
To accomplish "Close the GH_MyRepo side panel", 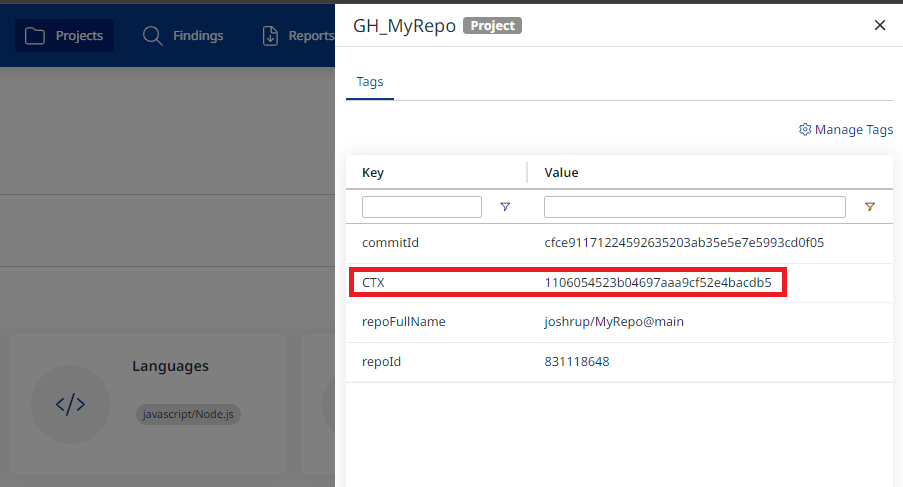I will coord(880,25).
